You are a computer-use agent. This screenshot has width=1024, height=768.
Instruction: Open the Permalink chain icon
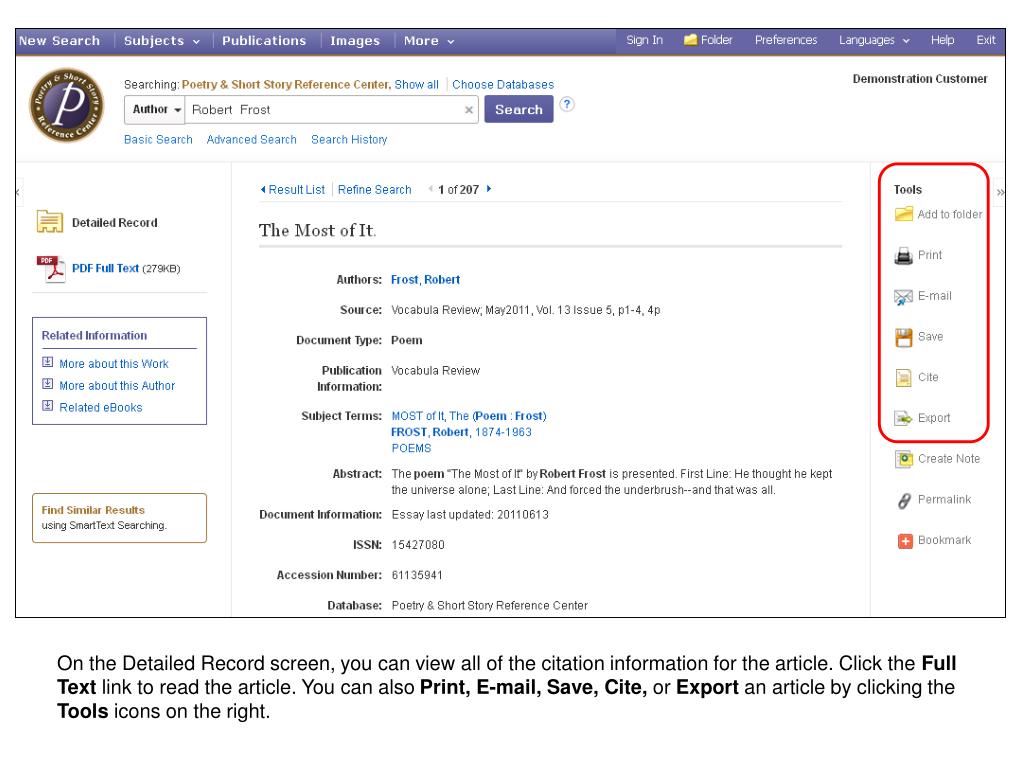[x=904, y=500]
